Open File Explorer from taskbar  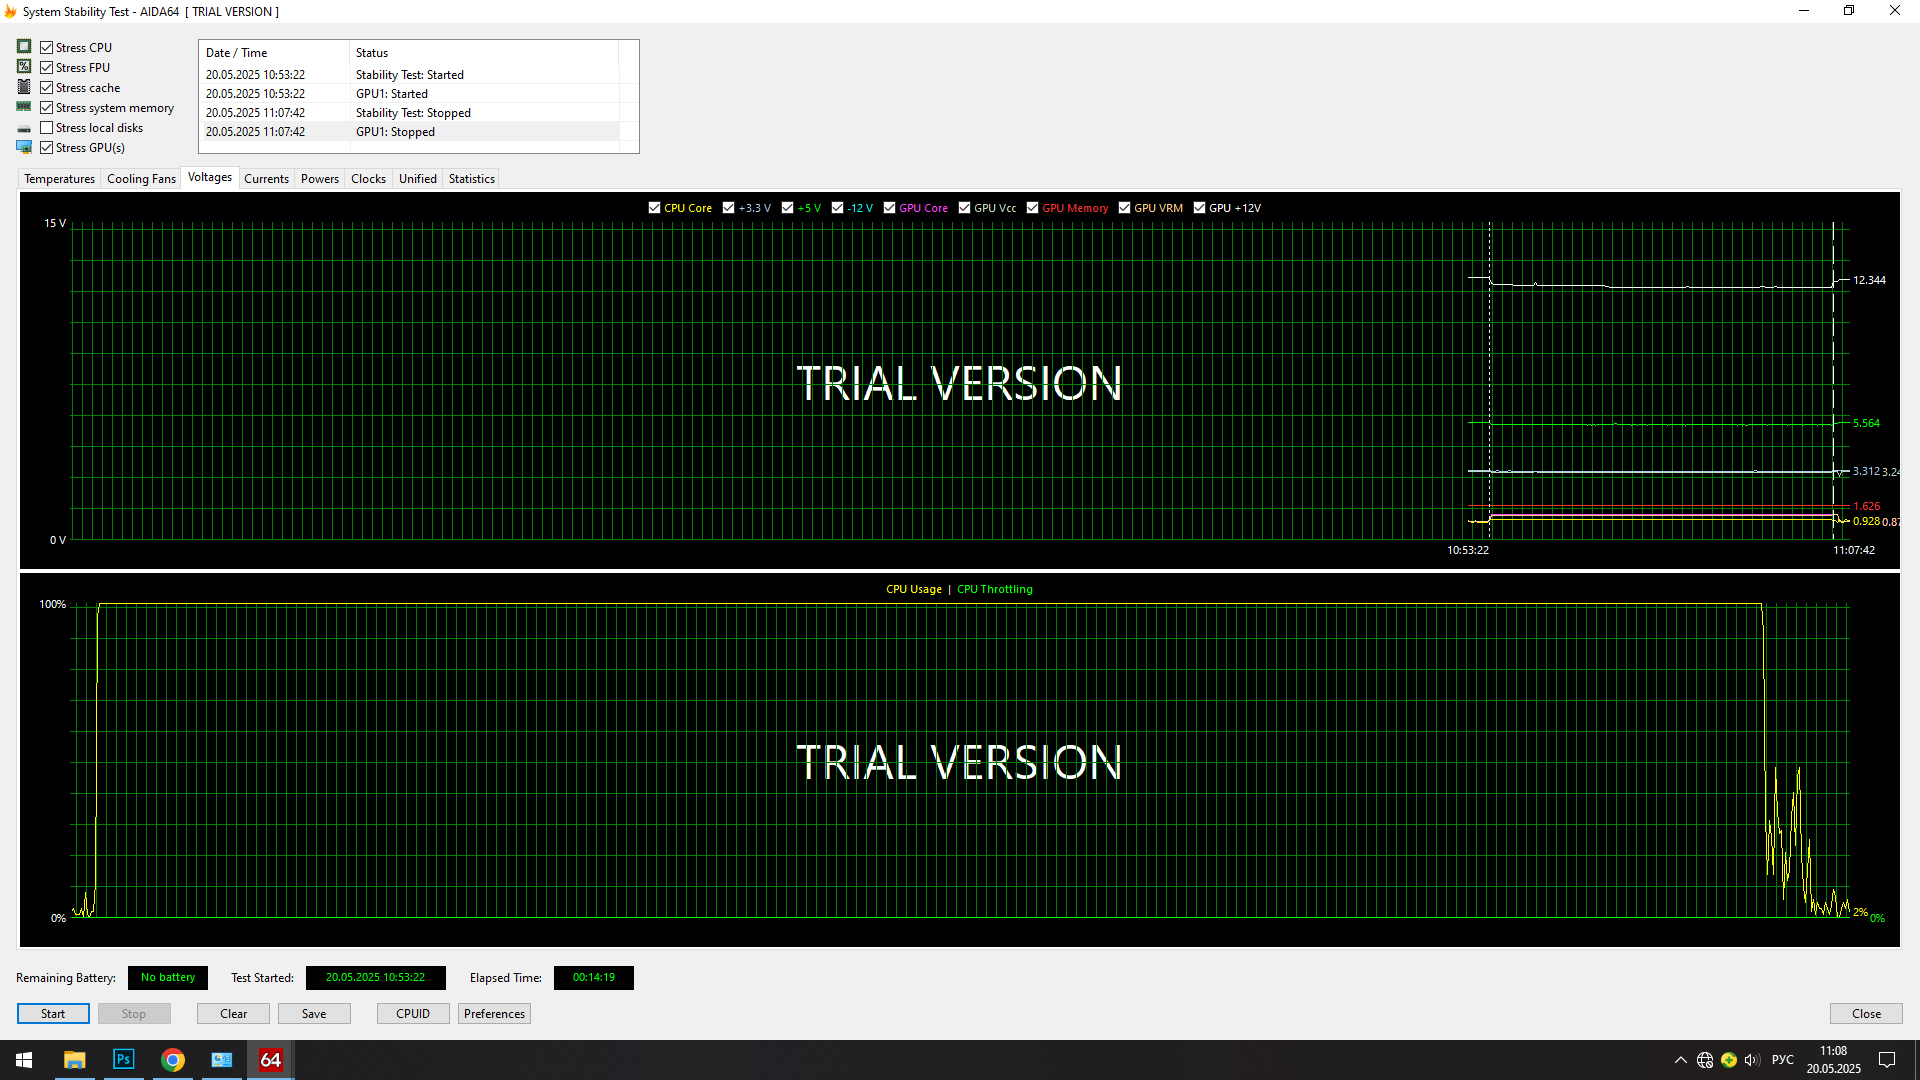point(74,1060)
